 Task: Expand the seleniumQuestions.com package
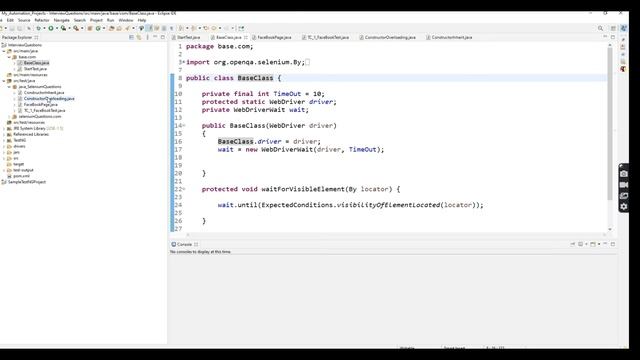(9, 116)
